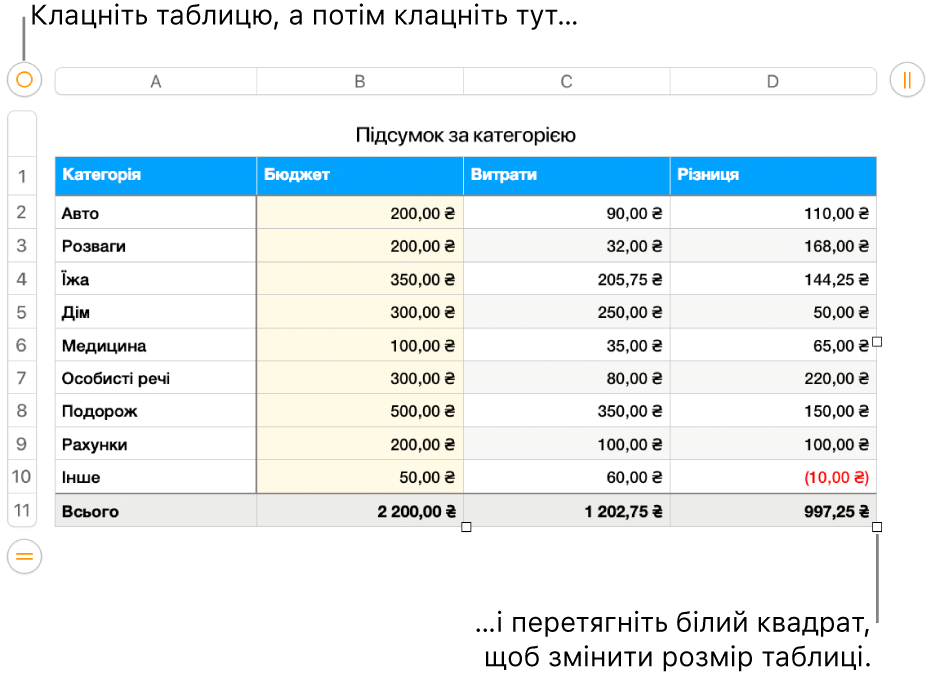Image resolution: width=931 pixels, height=678 pixels.
Task: Click the 100,00 ₴ budget cell for Медицина
Action: point(360,345)
